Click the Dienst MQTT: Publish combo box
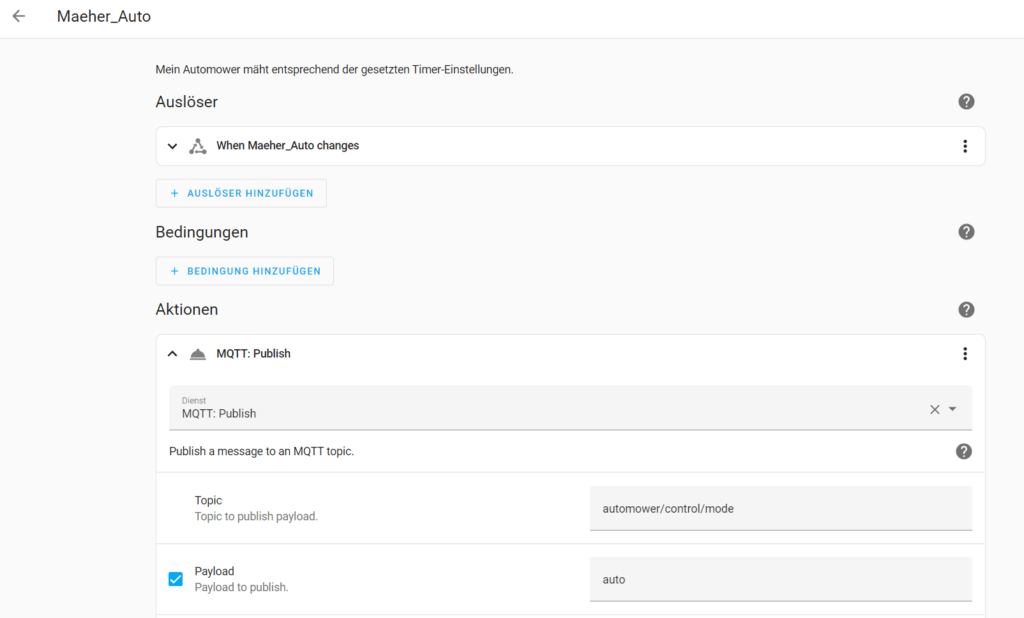 click(550, 408)
